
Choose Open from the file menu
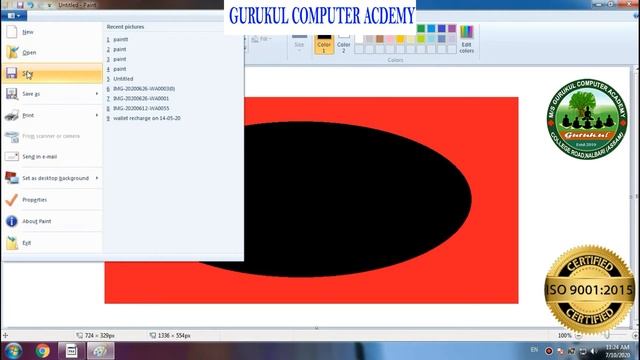click(x=52, y=53)
